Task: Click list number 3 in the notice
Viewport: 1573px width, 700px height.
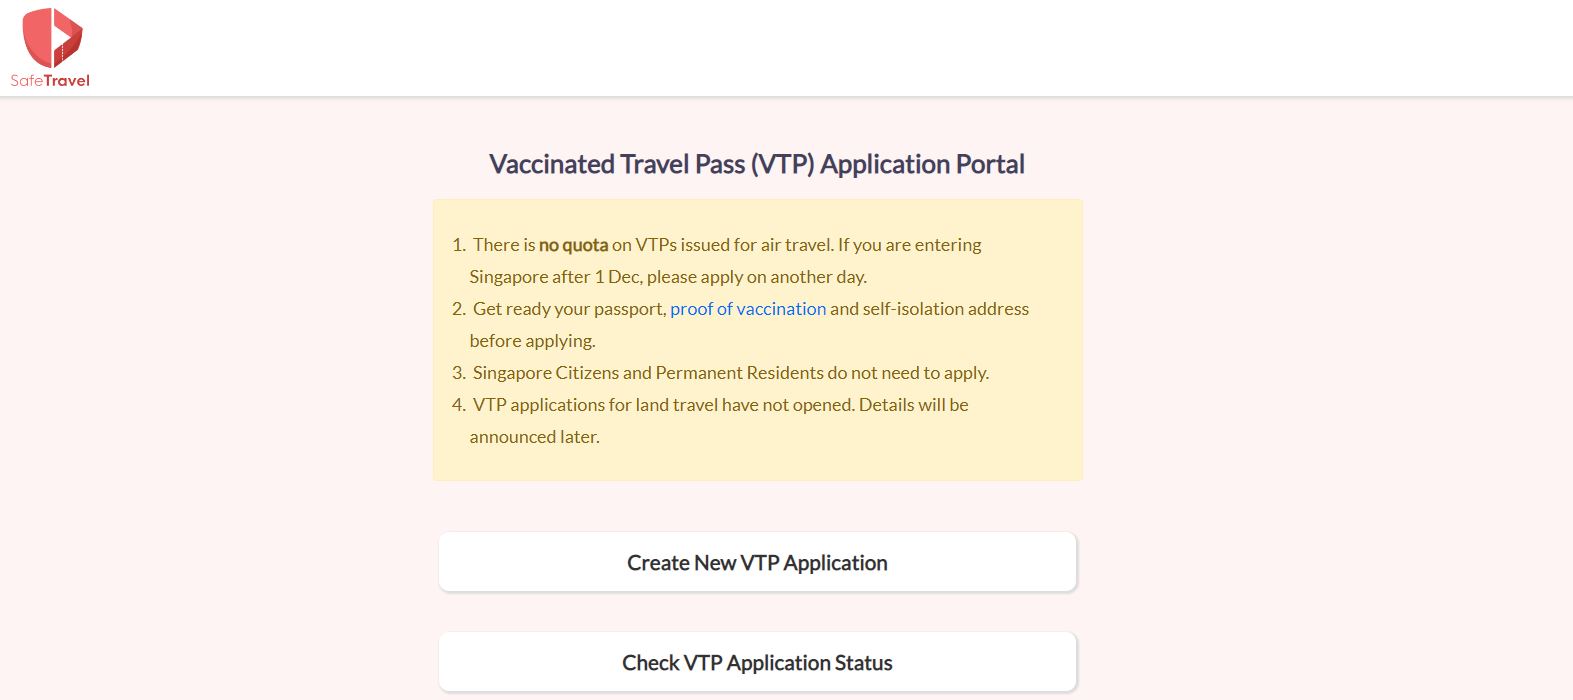Action: point(458,373)
